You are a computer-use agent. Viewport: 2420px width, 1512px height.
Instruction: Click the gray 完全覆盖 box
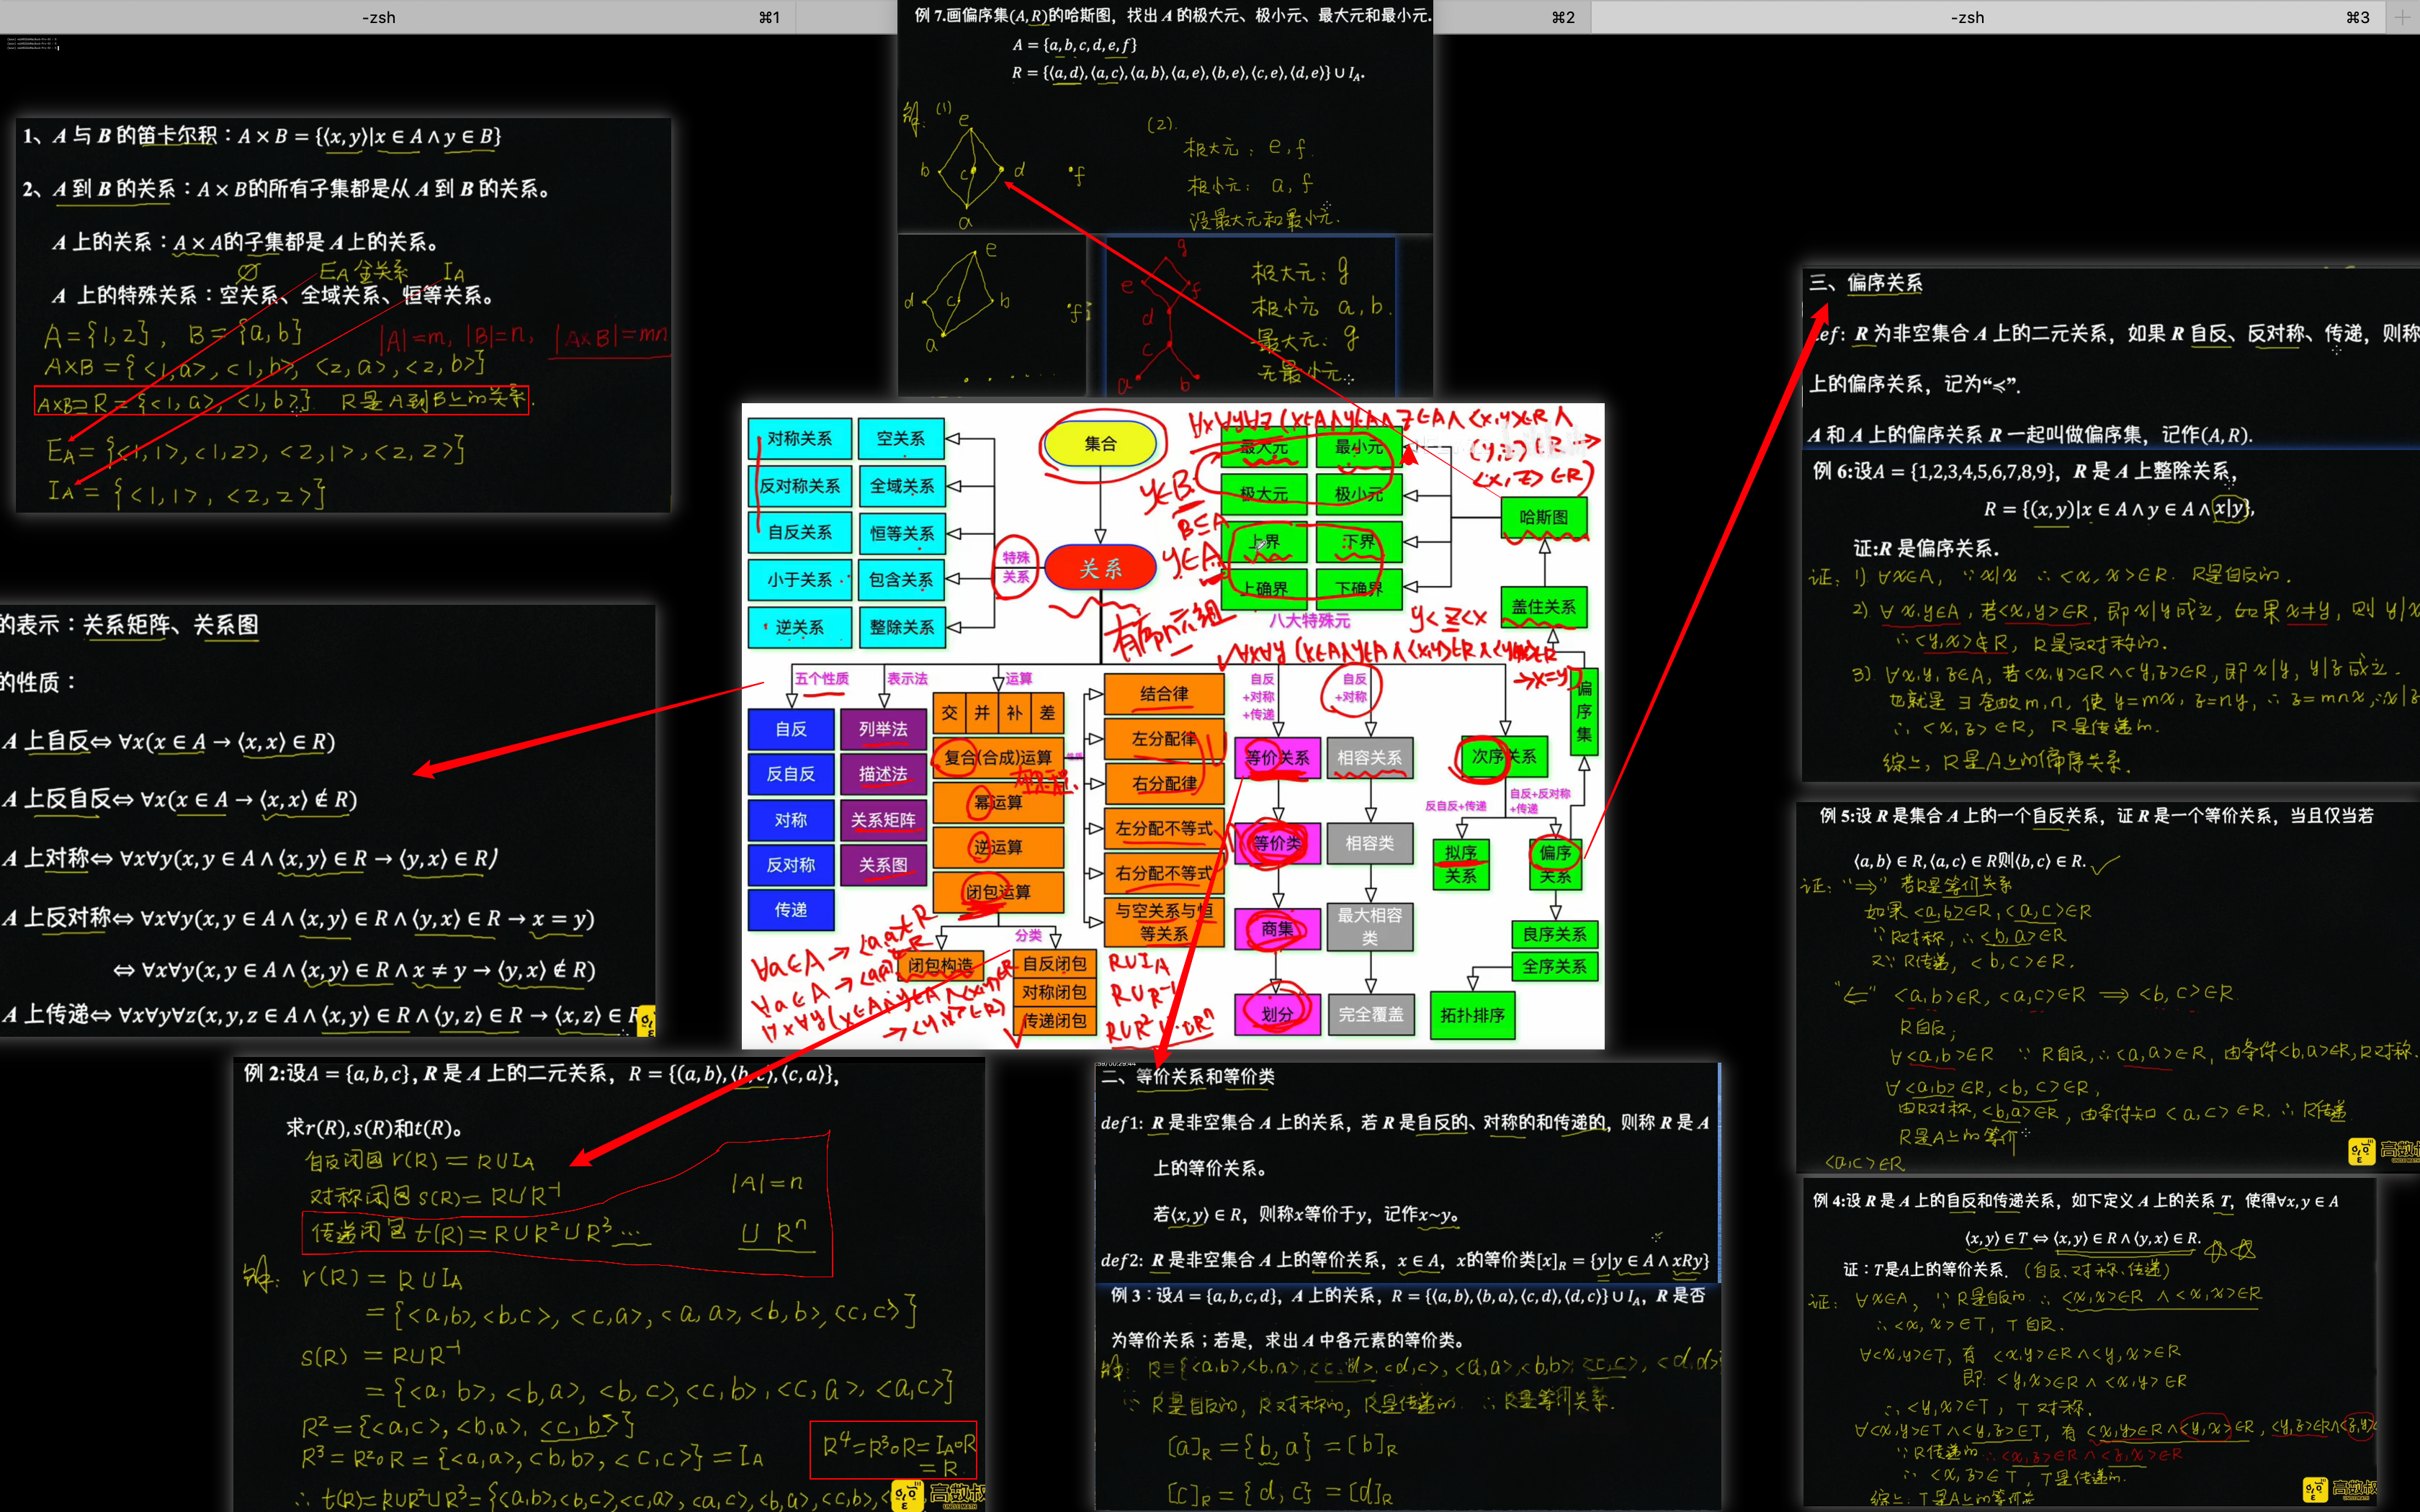tap(1370, 1014)
